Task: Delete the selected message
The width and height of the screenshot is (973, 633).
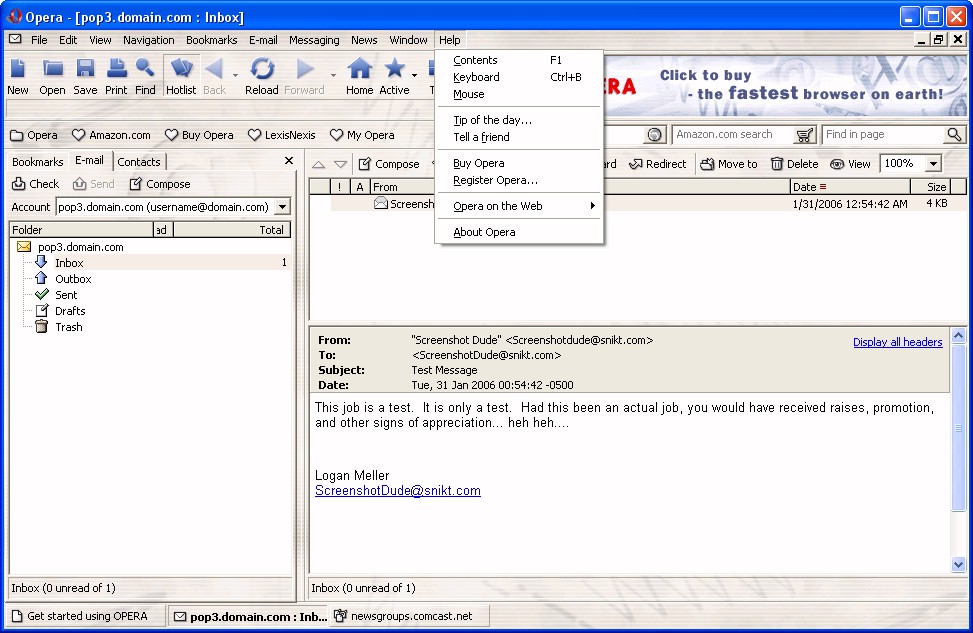Action: [x=795, y=164]
